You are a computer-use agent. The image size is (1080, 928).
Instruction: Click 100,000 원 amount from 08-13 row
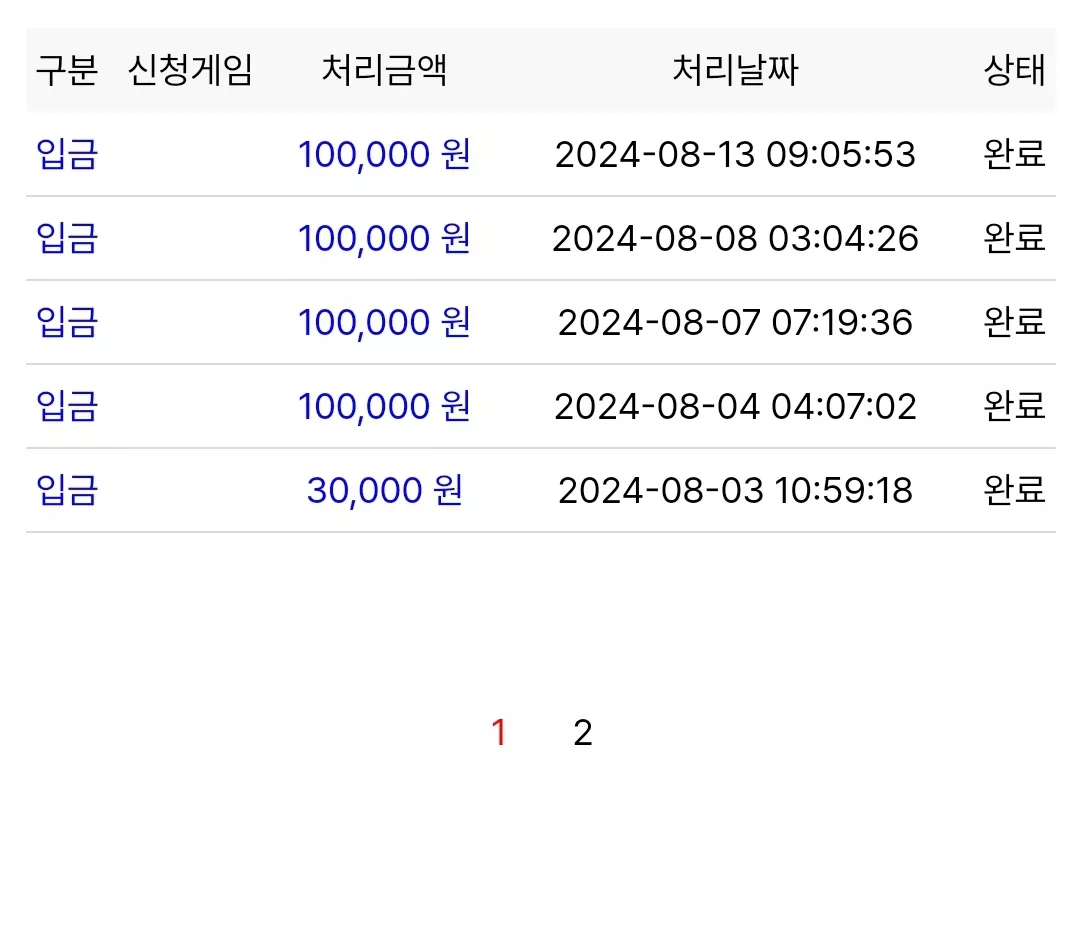(384, 154)
